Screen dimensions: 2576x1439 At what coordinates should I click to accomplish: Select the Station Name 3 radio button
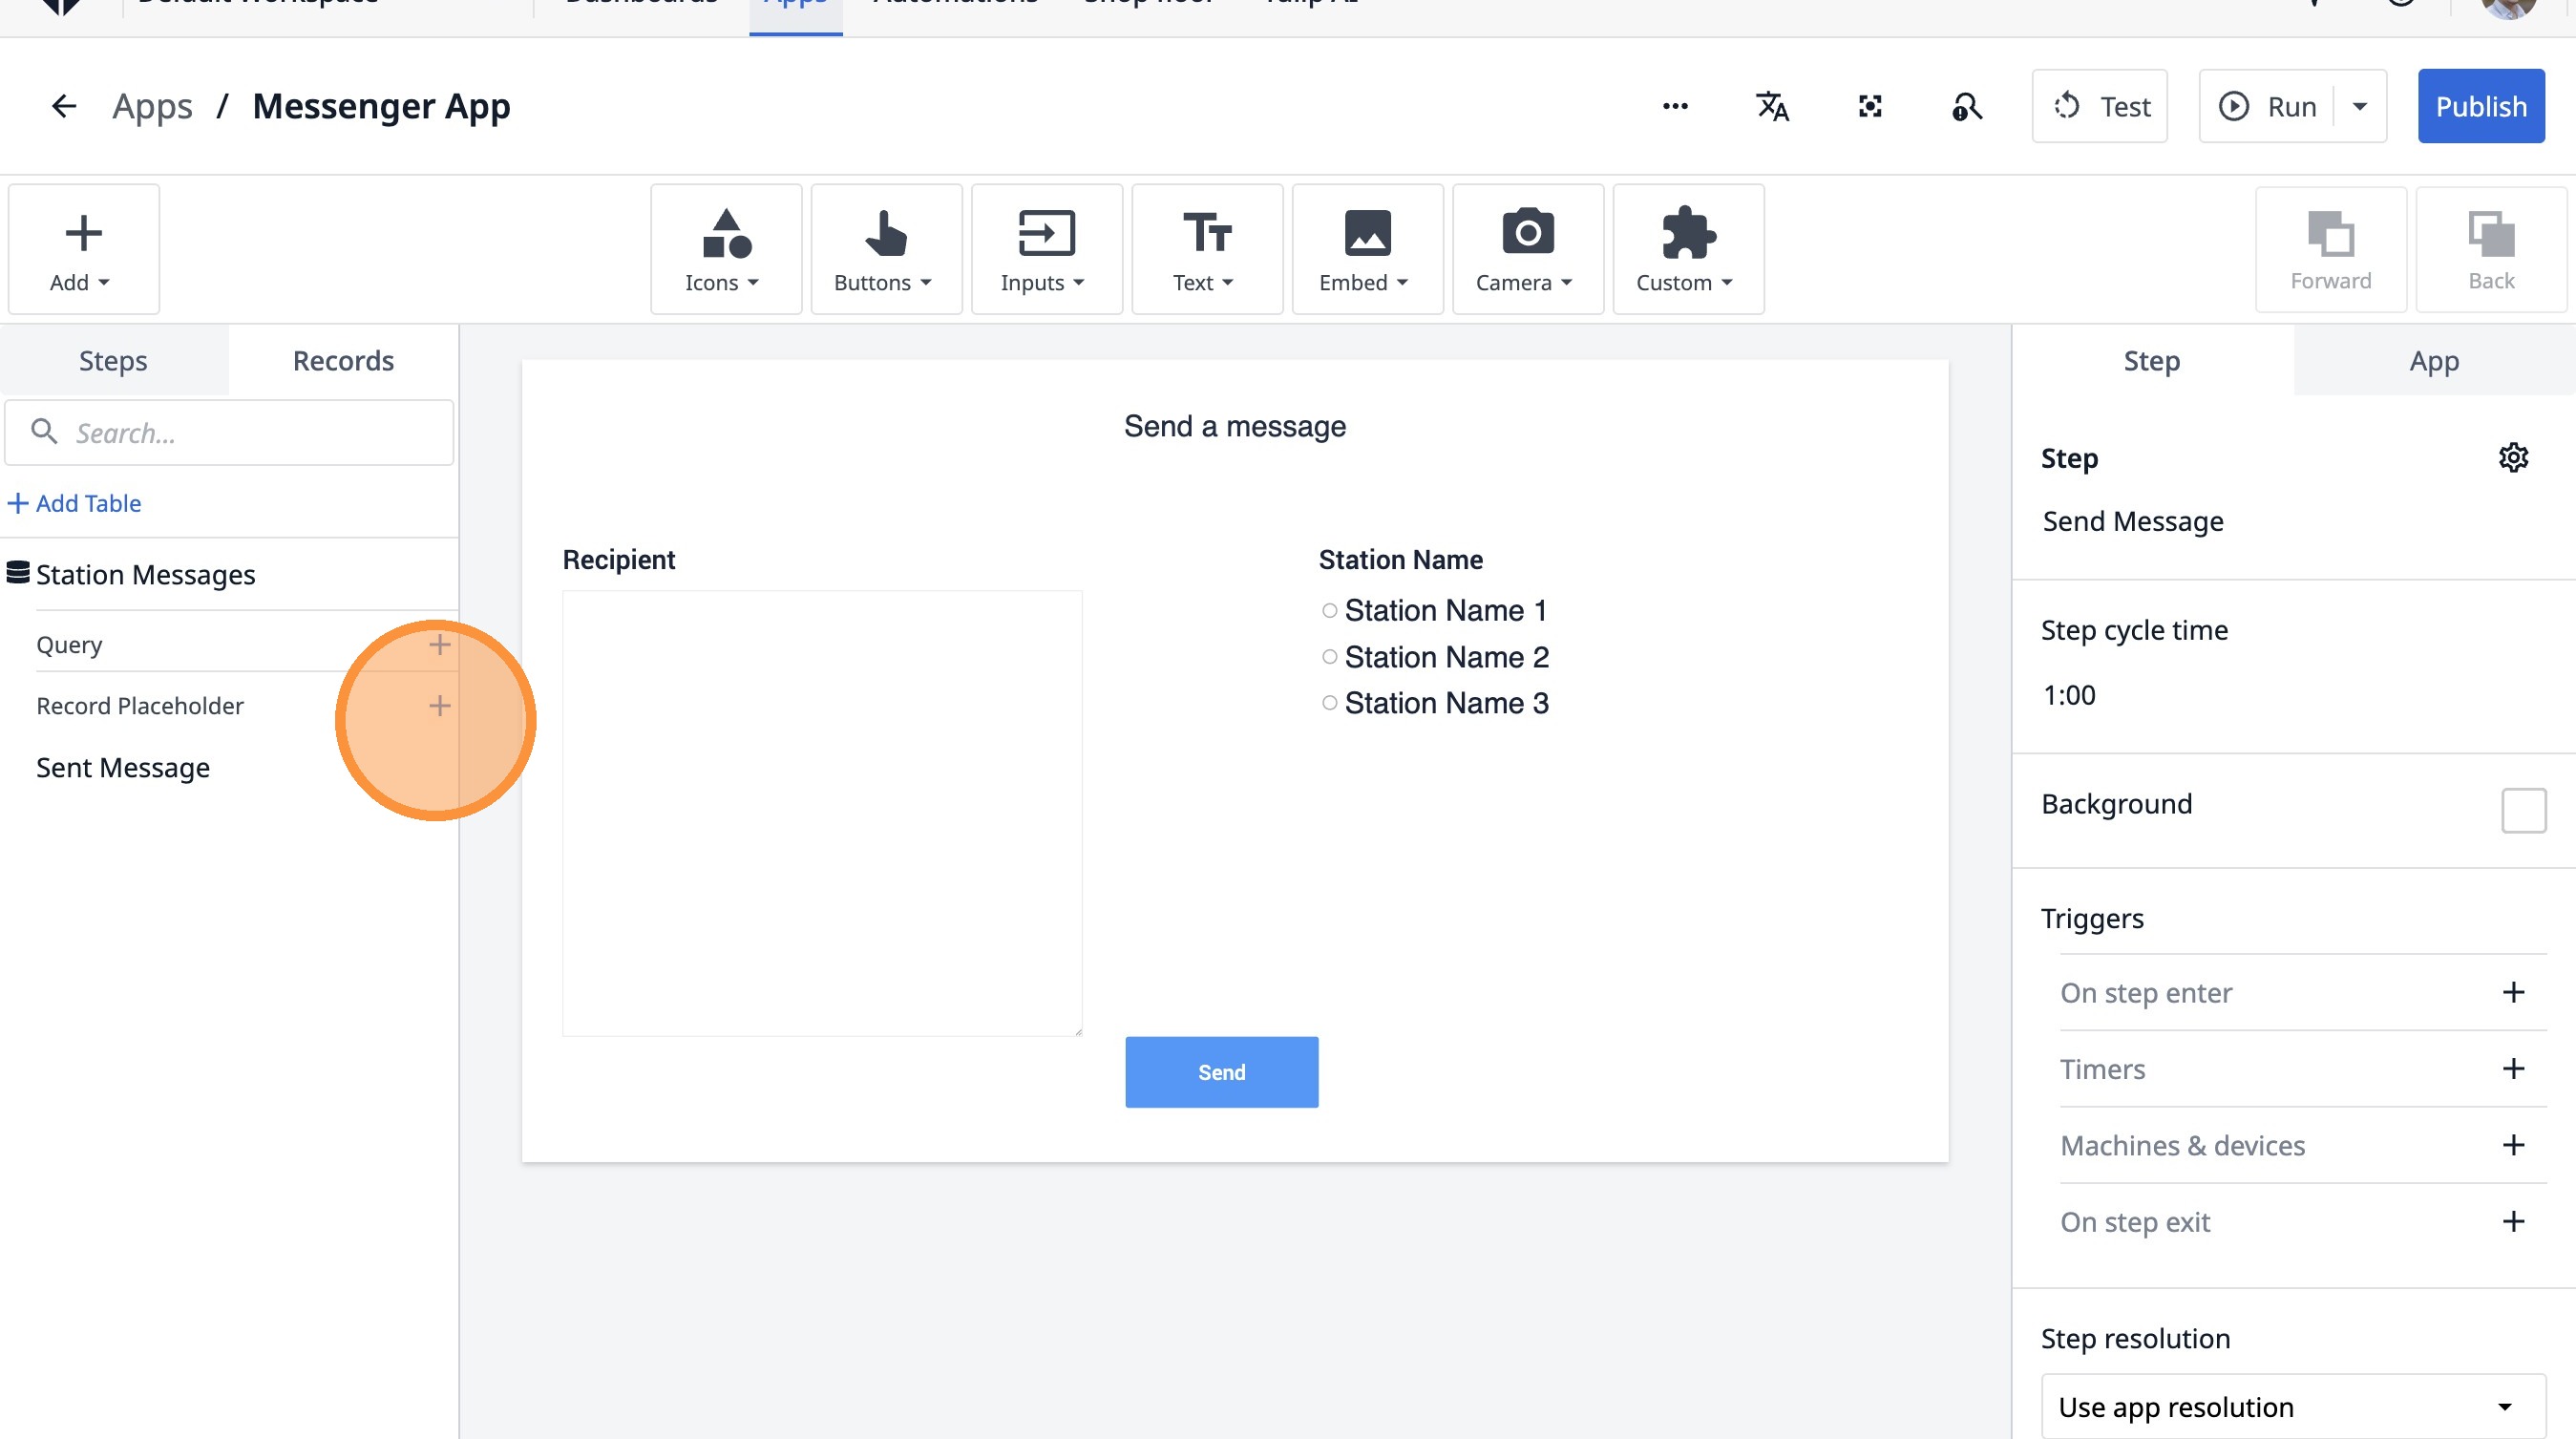pos(1329,703)
